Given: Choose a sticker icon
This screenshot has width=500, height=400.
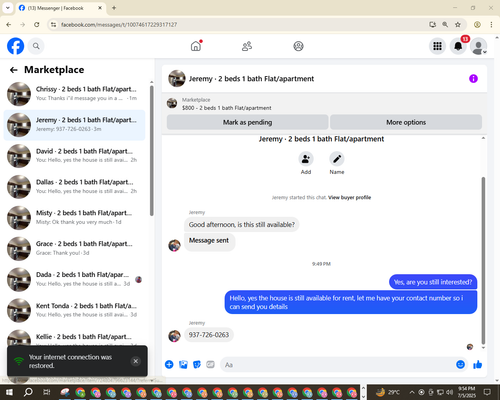Looking at the screenshot, I should coord(197,364).
